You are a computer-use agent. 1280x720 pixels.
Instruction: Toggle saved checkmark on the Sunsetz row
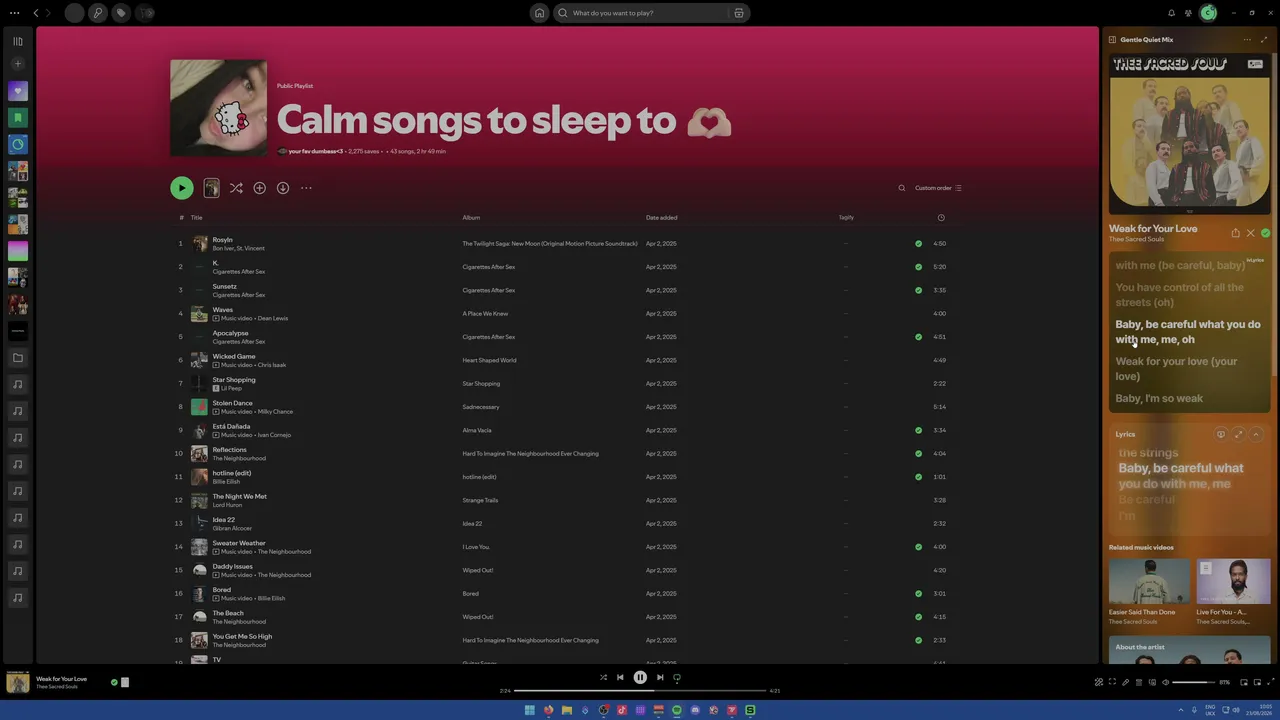tap(918, 290)
